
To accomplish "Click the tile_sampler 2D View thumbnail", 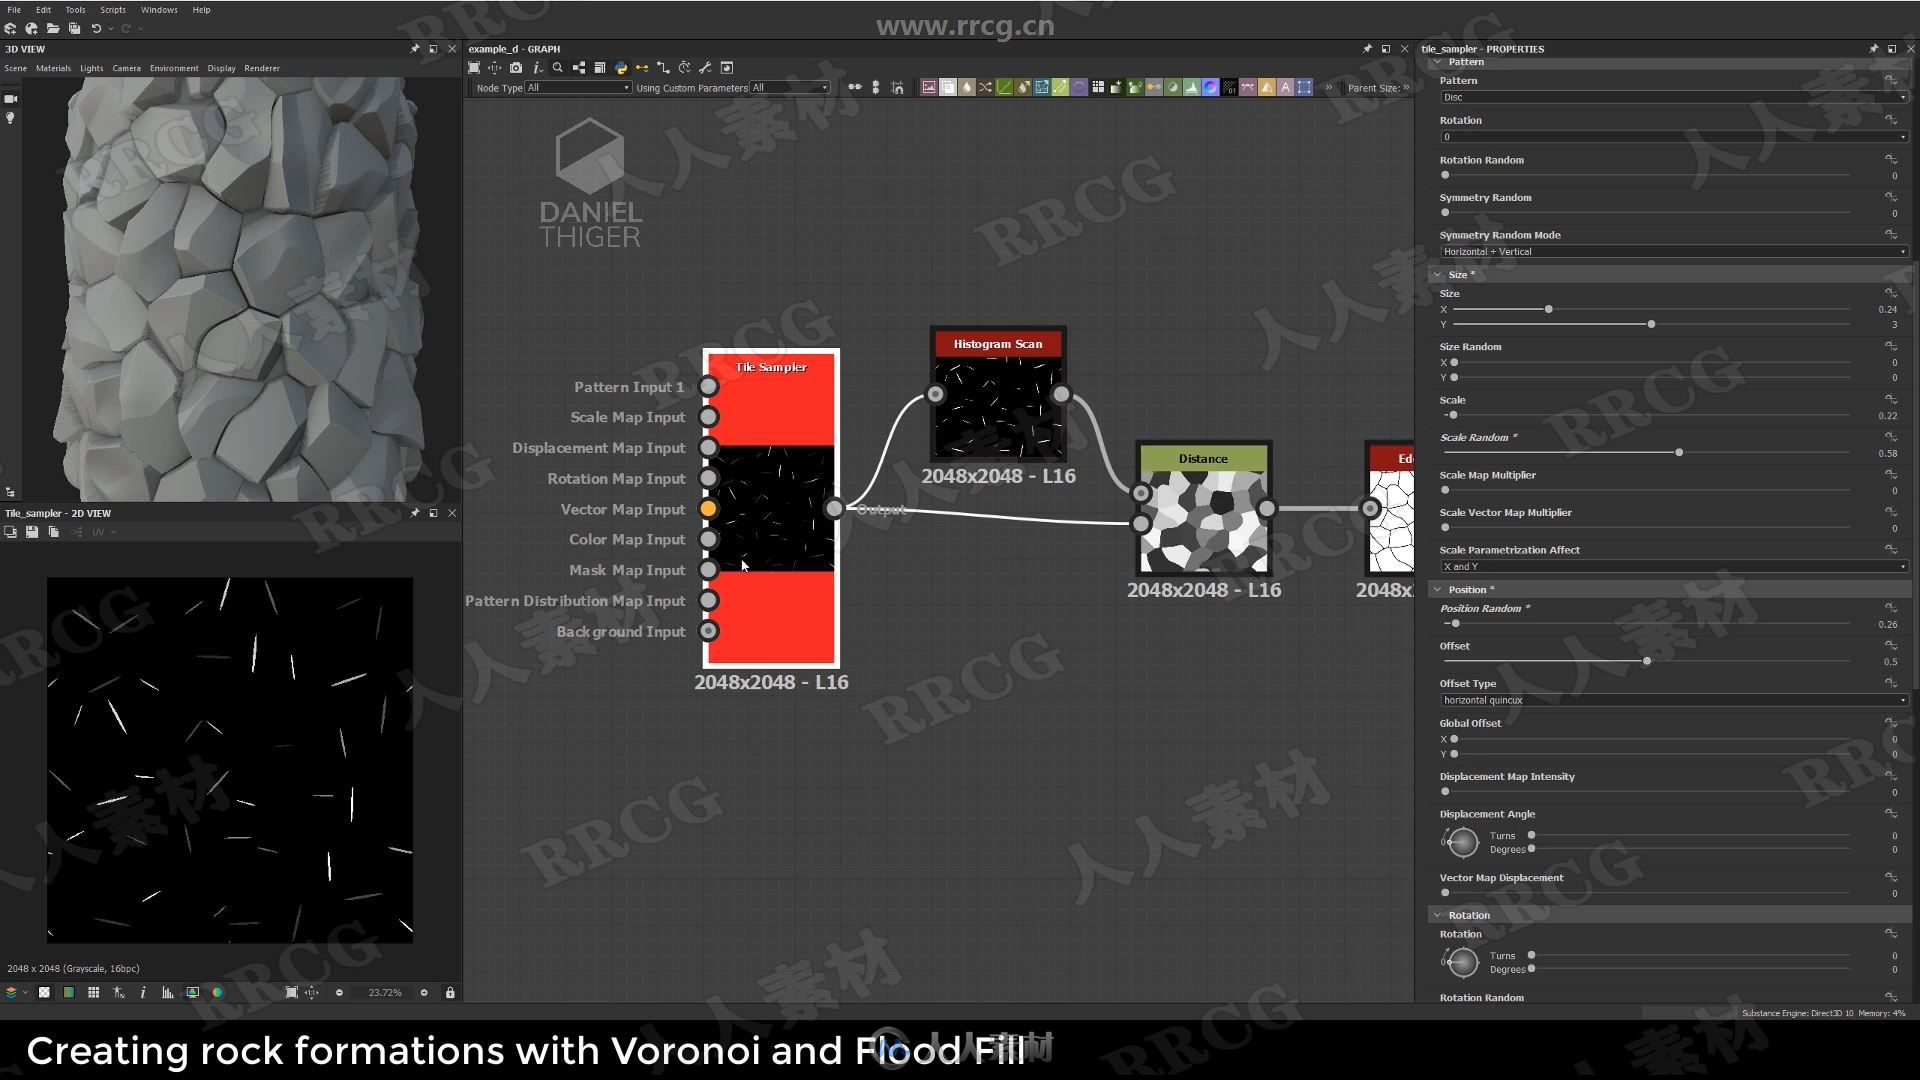I will pos(231,760).
